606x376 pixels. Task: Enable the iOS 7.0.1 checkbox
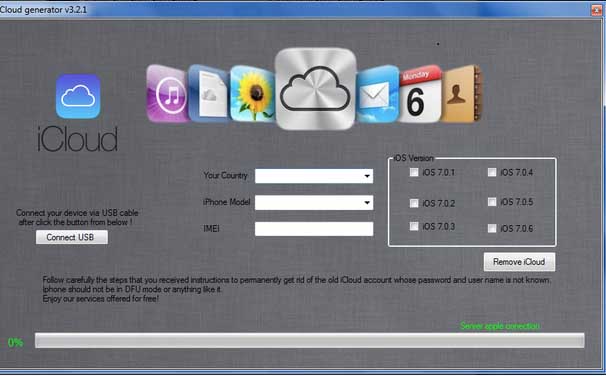click(414, 172)
